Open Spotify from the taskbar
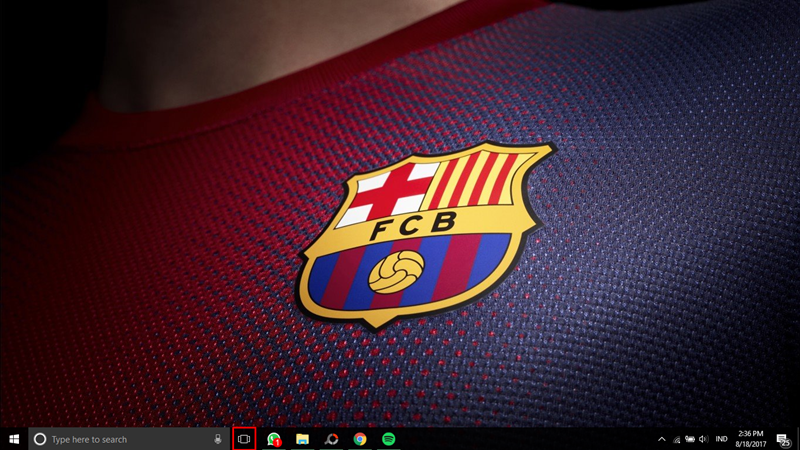 [388, 439]
